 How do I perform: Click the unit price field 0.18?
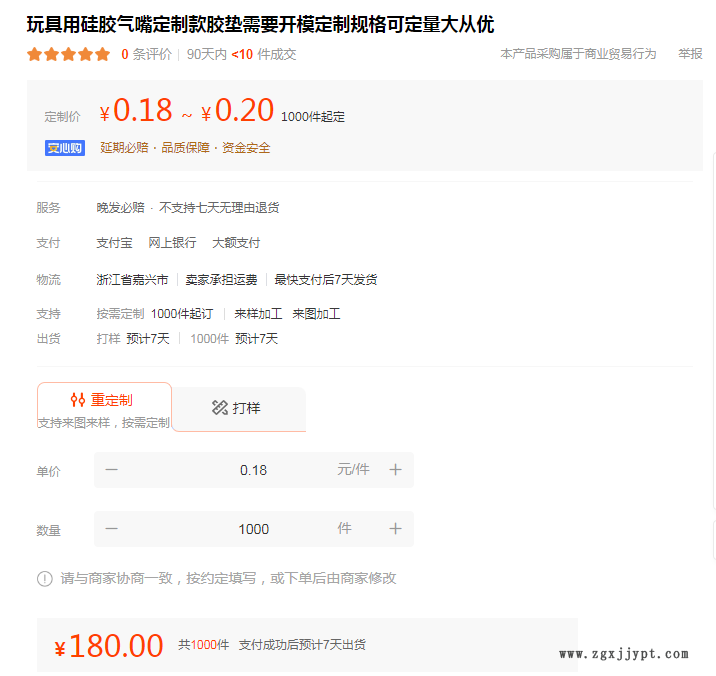pos(253,470)
